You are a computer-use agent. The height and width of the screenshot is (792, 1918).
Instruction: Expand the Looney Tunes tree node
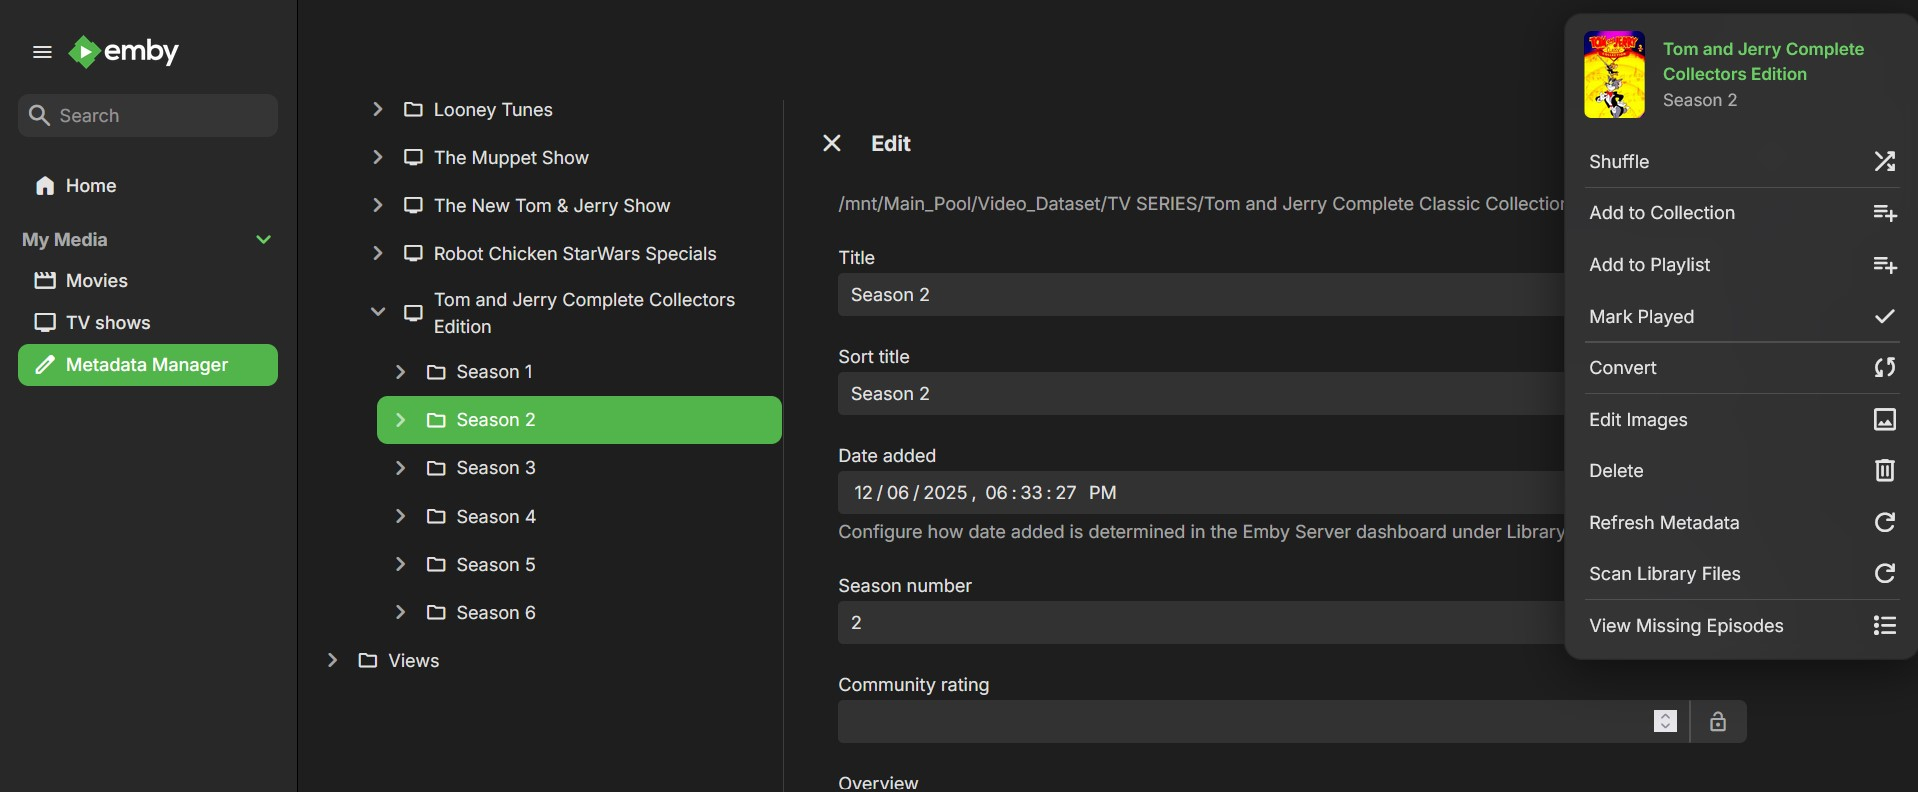[x=378, y=109]
